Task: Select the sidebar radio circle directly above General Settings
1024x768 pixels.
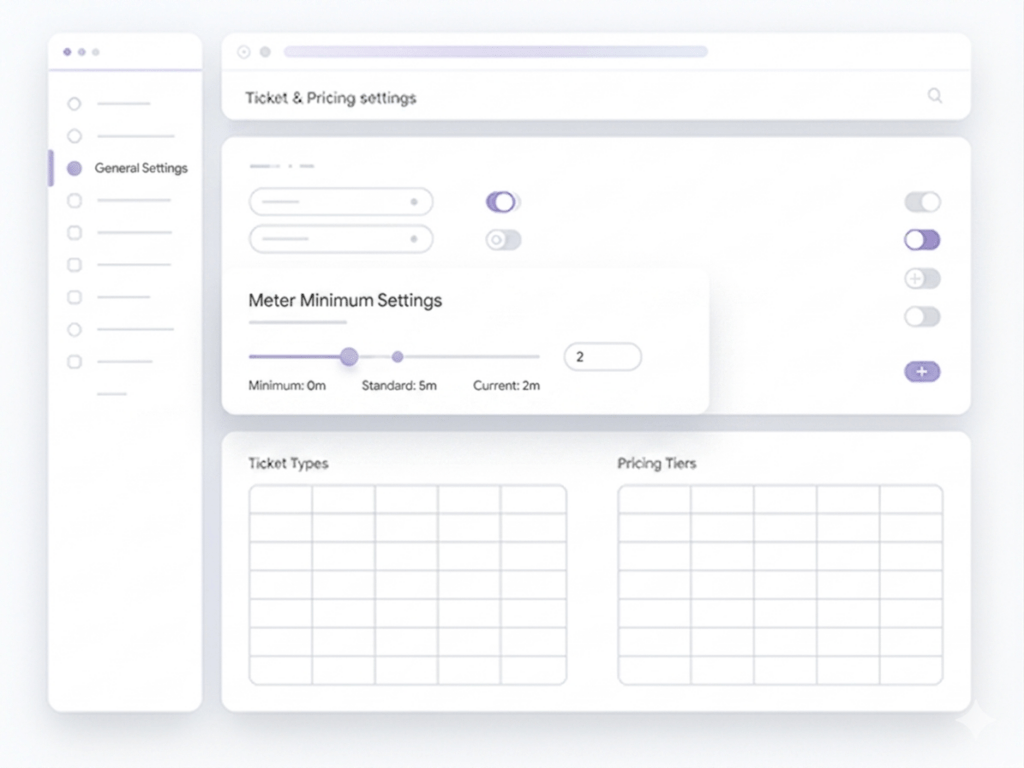Action: coord(74,136)
